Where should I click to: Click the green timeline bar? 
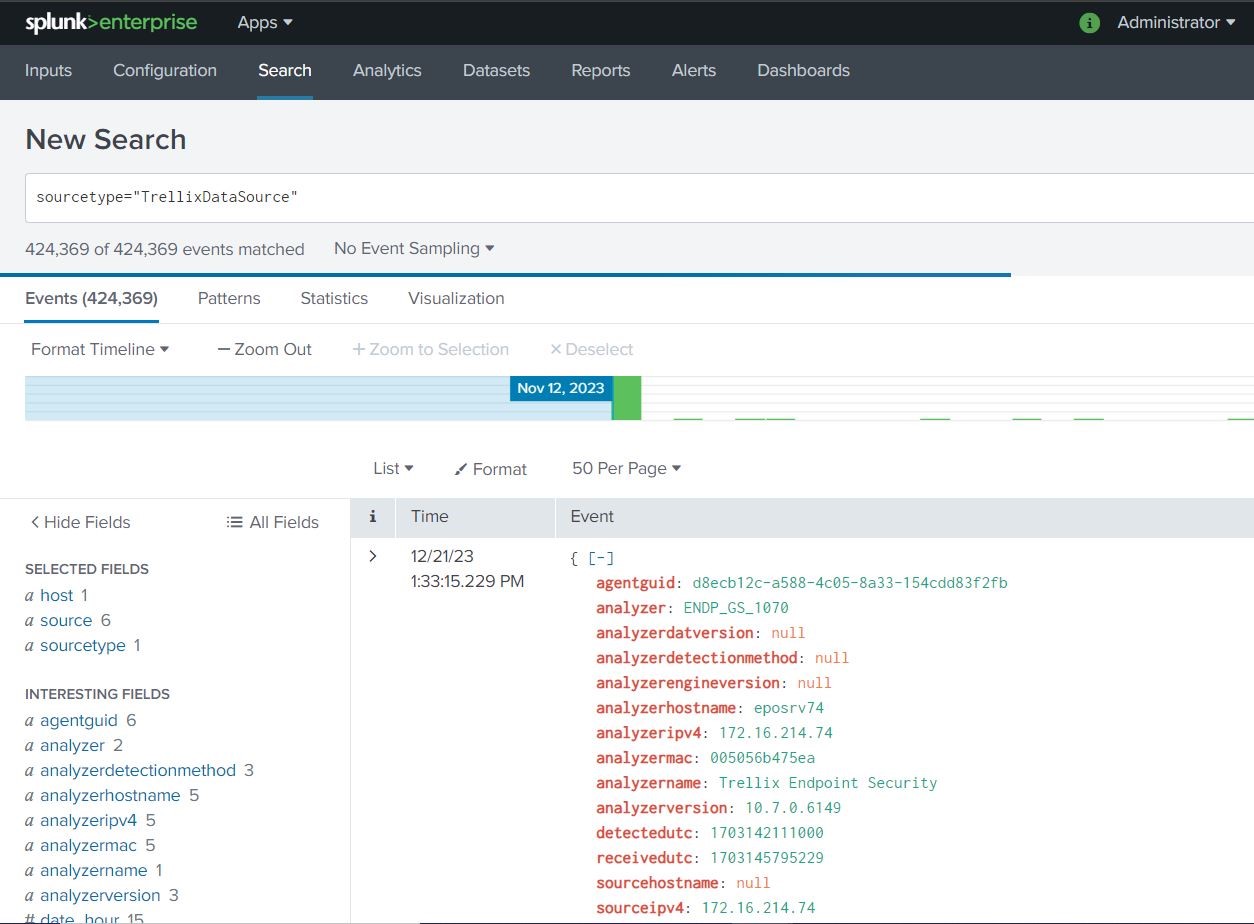627,398
